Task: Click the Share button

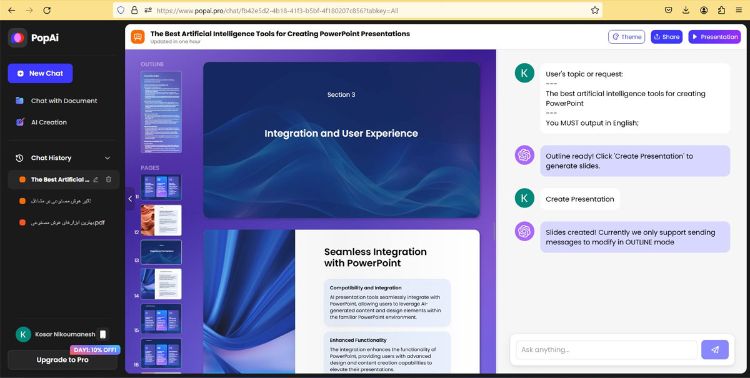Action: click(666, 37)
